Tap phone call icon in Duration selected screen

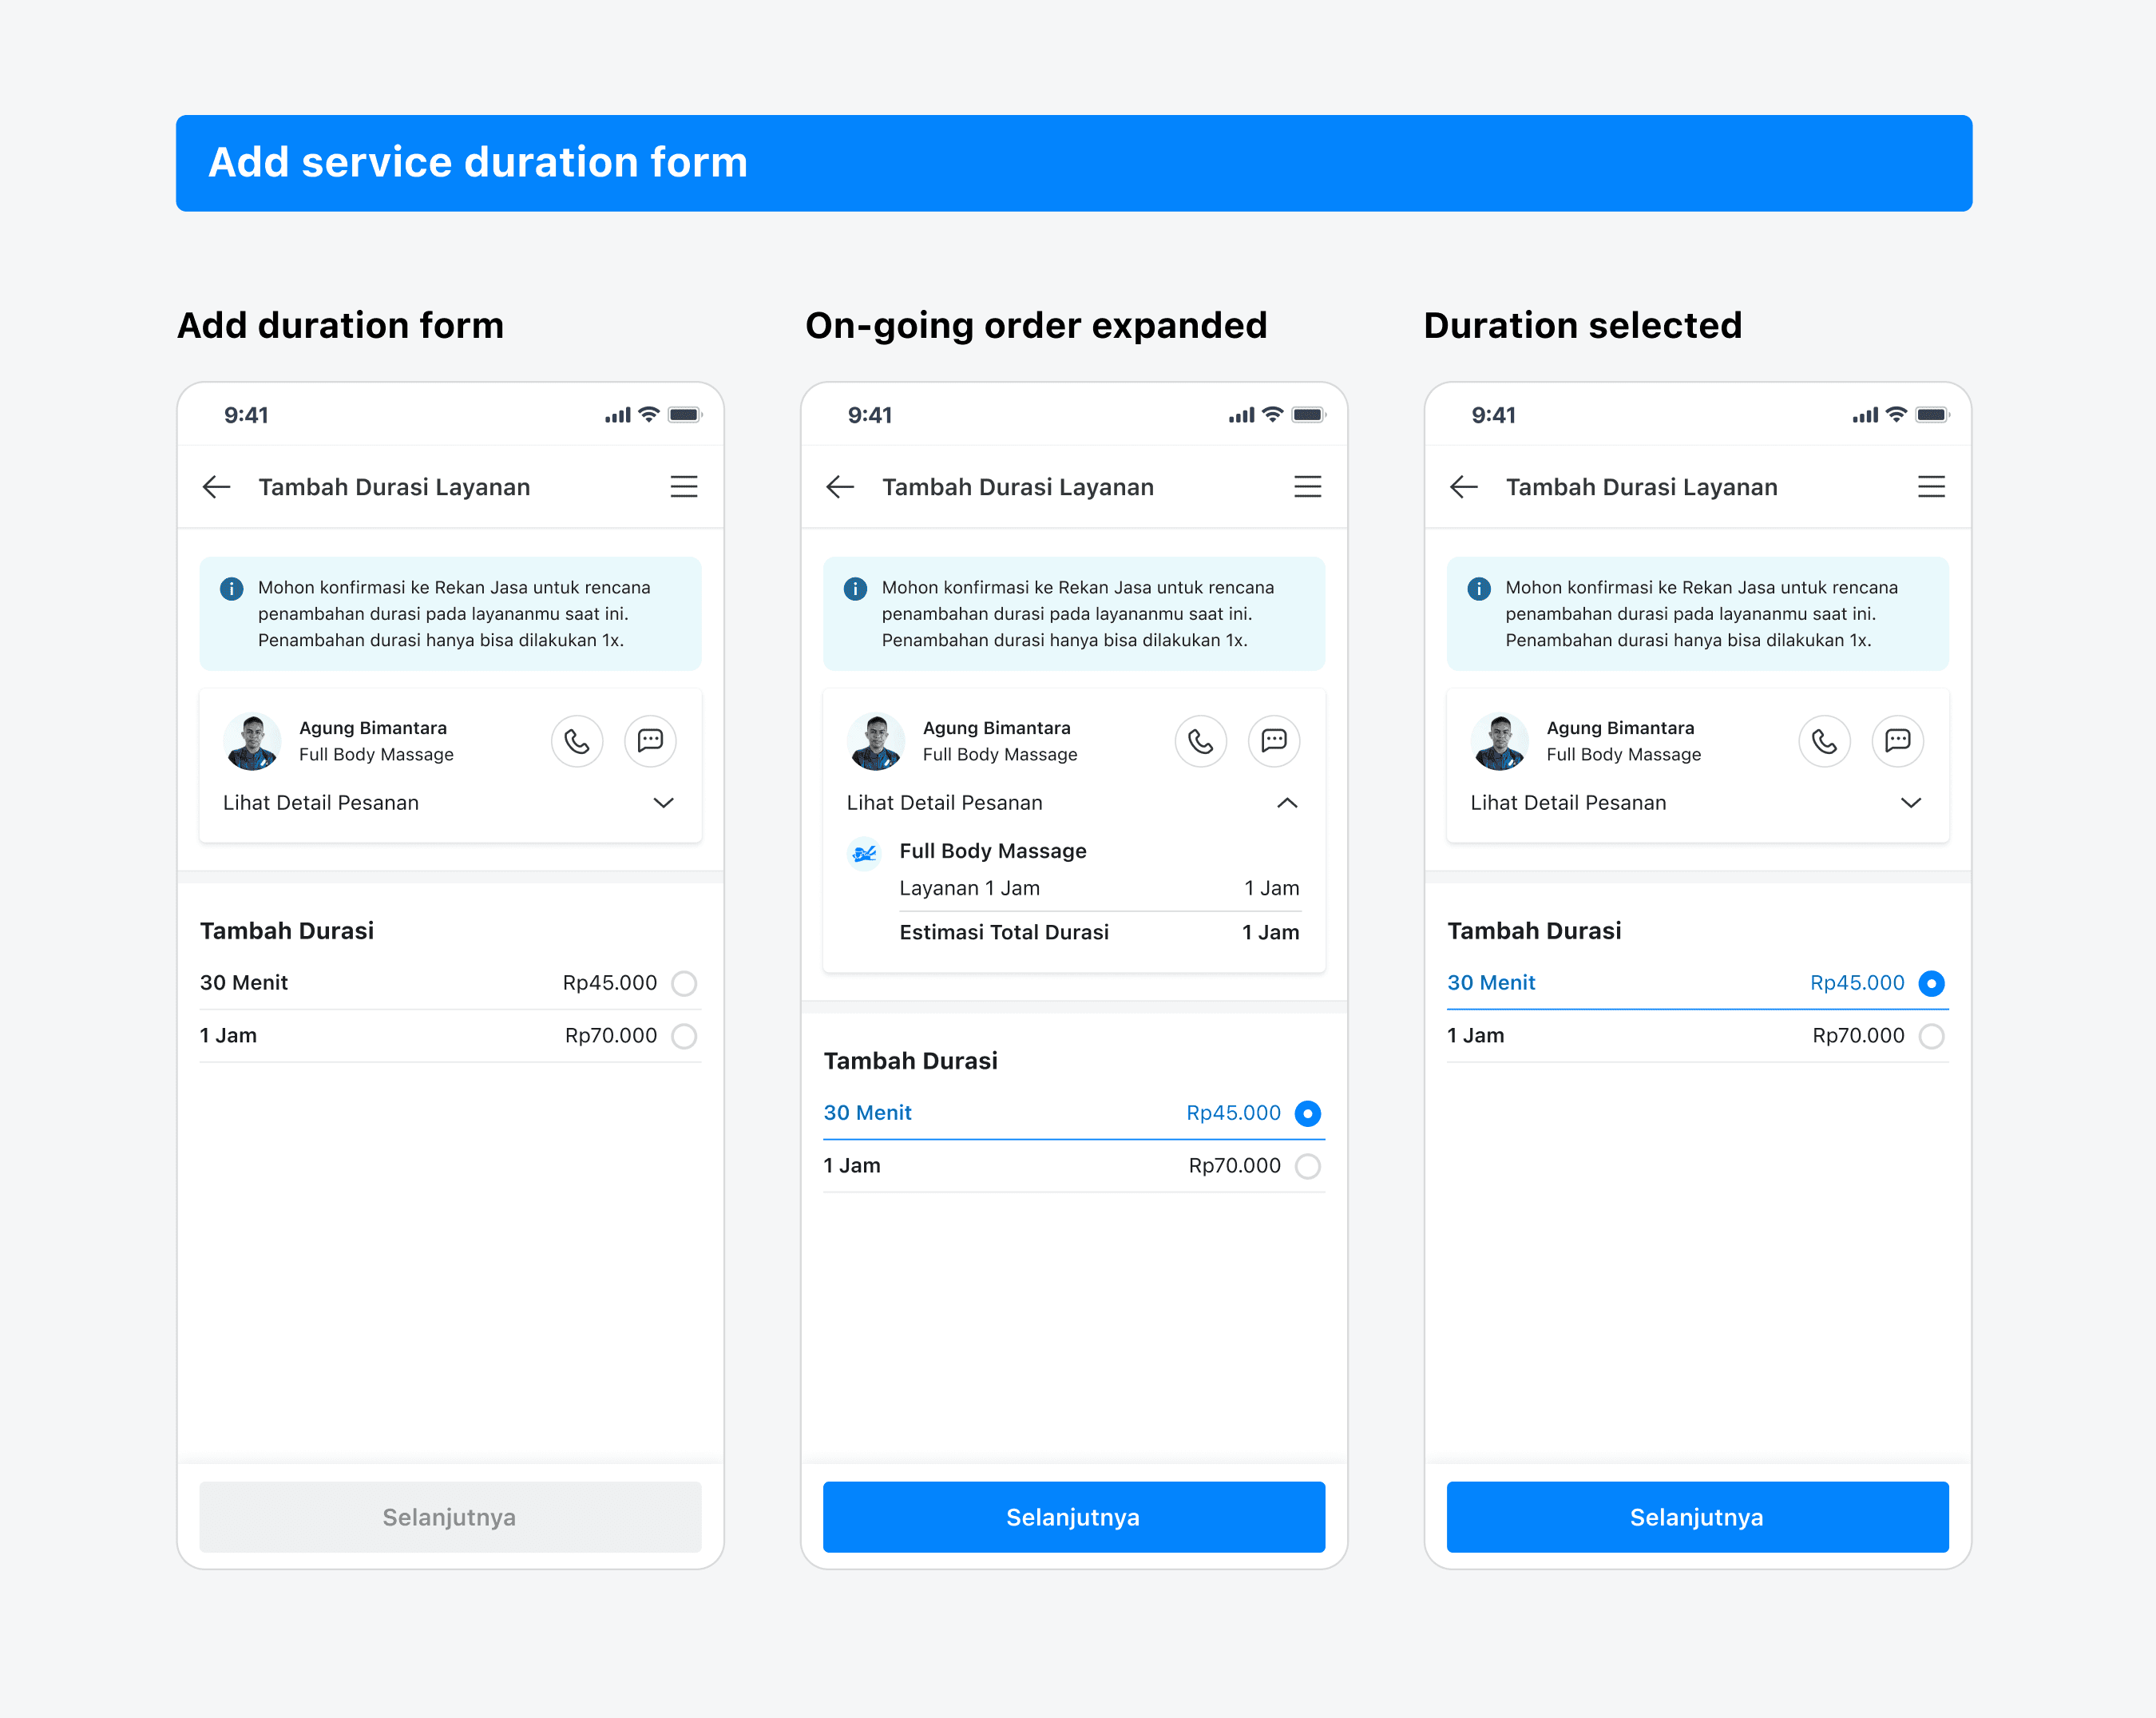1823,741
